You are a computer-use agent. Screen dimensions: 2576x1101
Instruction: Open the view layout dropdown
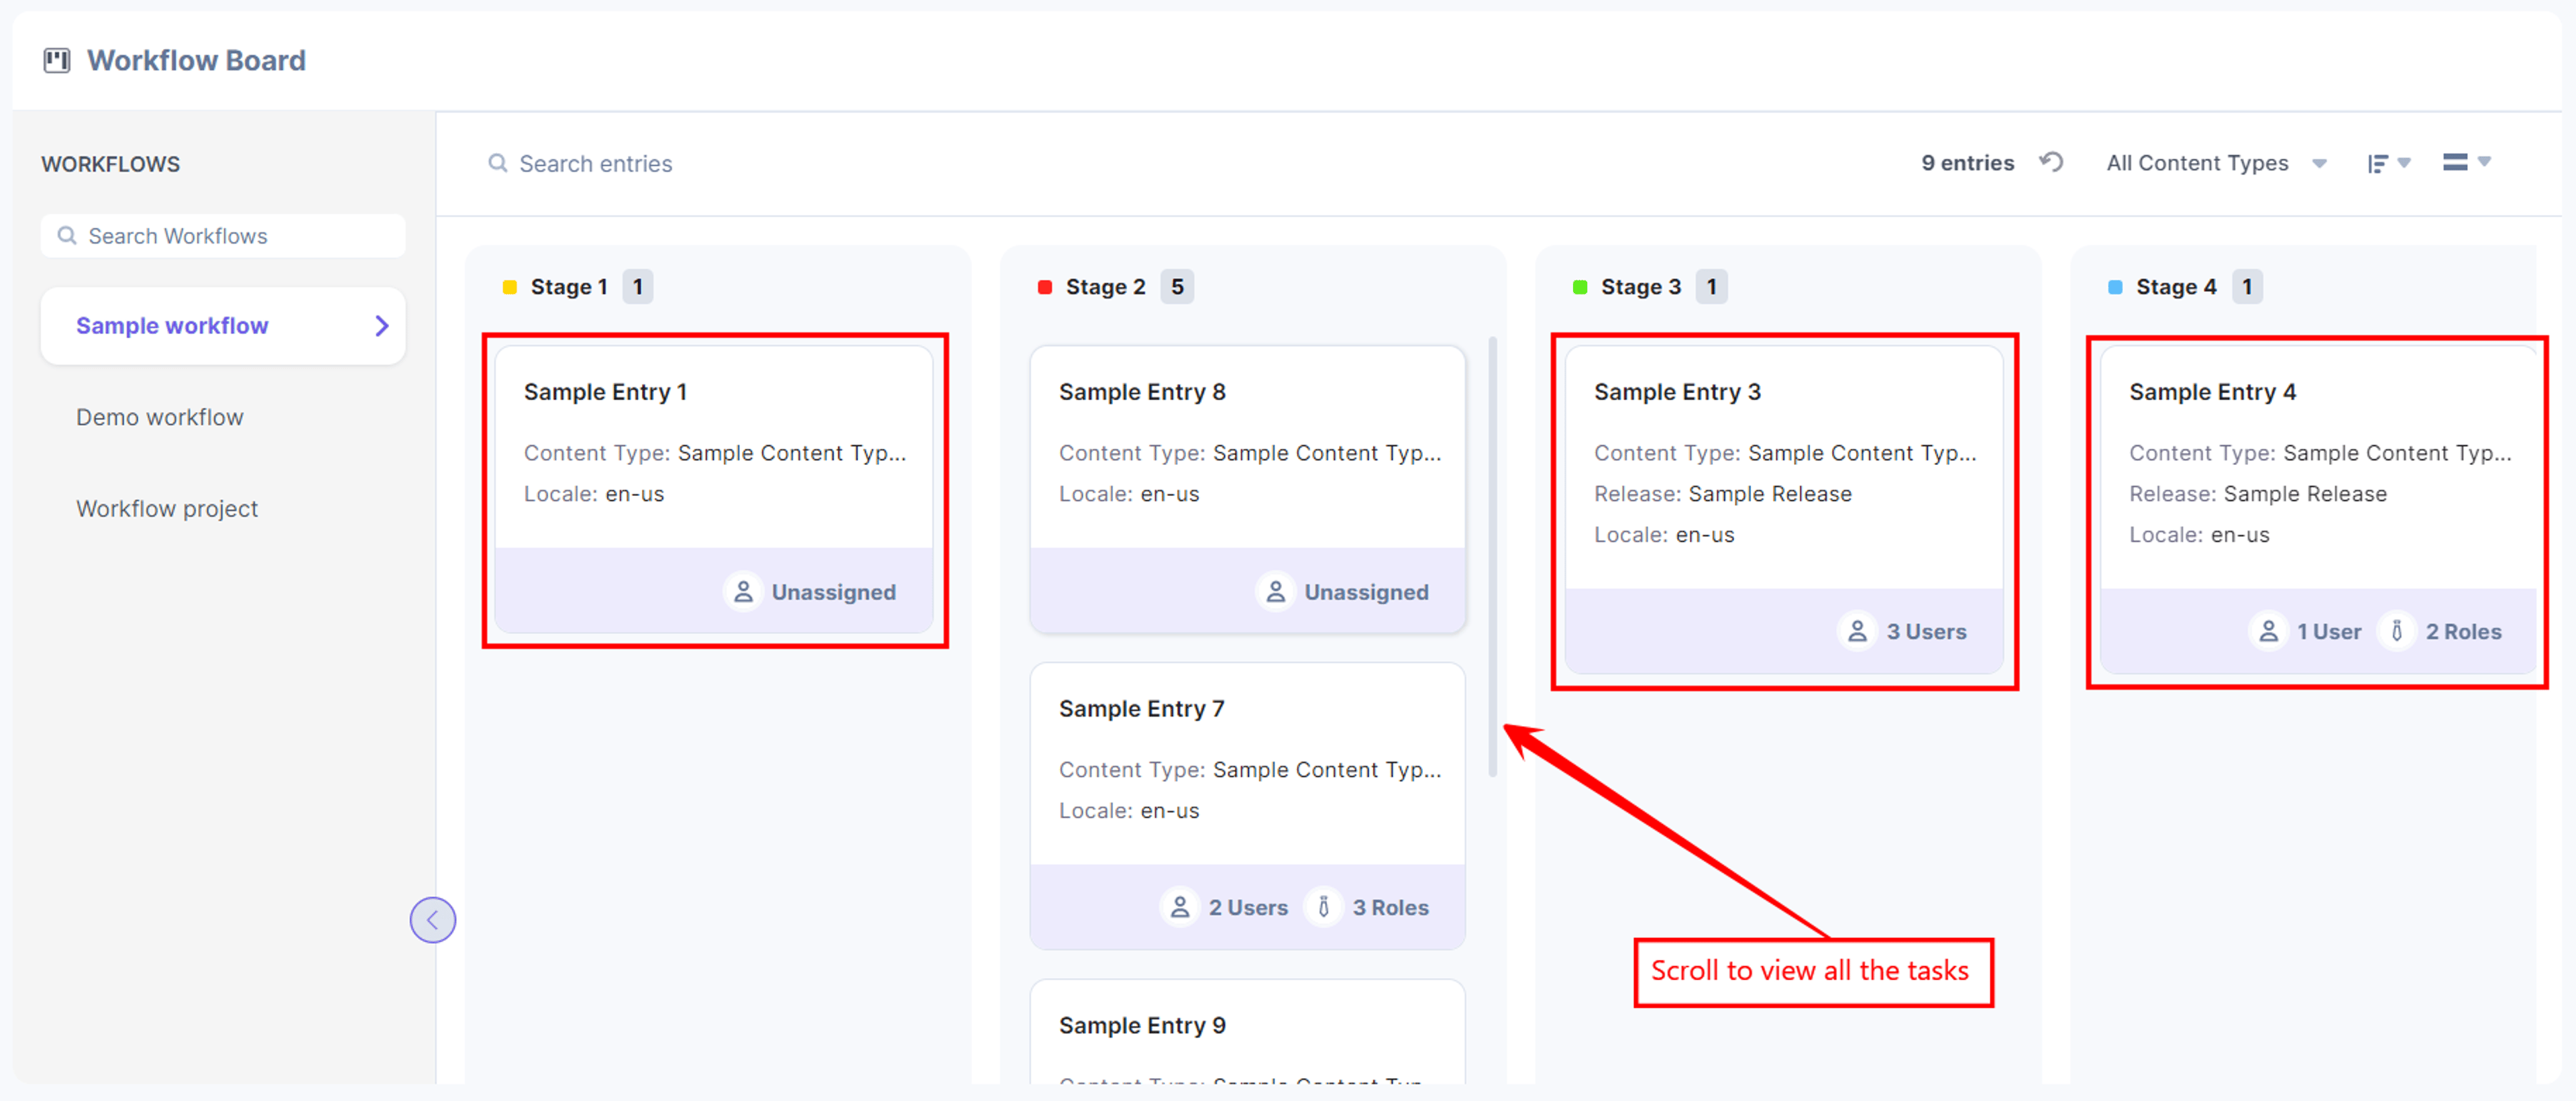tap(2466, 162)
